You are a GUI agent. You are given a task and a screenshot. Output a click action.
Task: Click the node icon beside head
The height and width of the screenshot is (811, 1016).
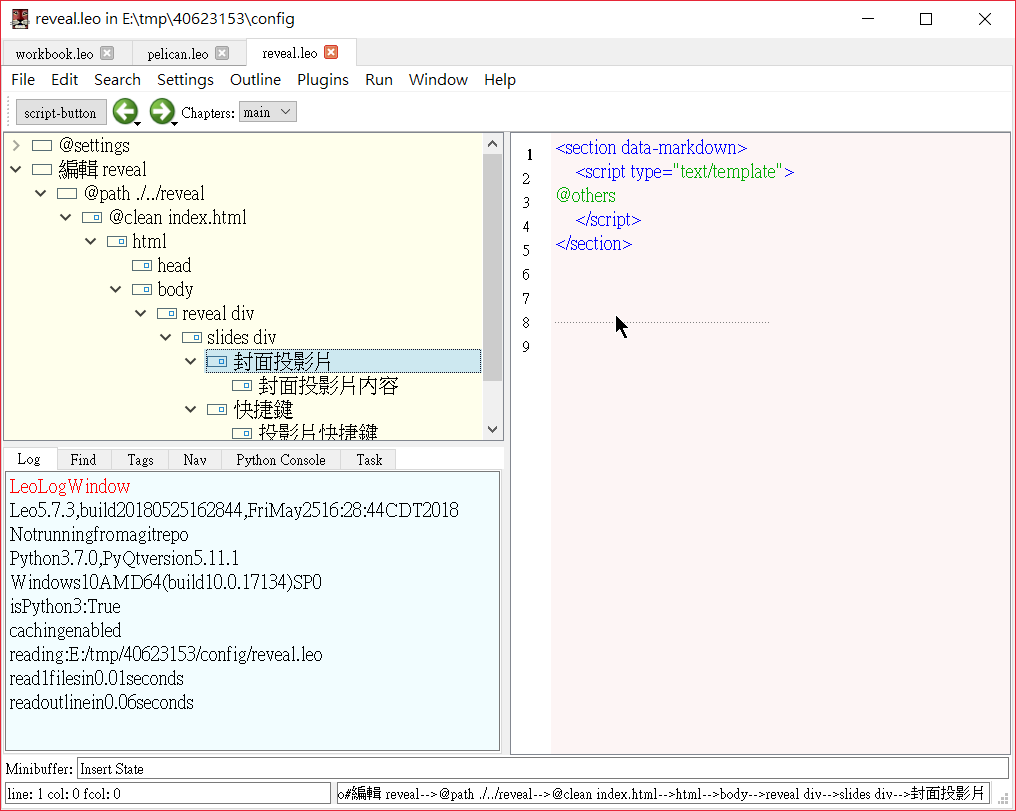[x=142, y=266]
